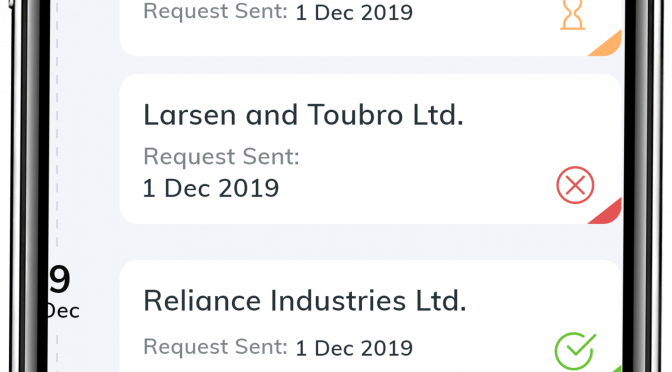Click Request Sent label in top card

click(215, 11)
